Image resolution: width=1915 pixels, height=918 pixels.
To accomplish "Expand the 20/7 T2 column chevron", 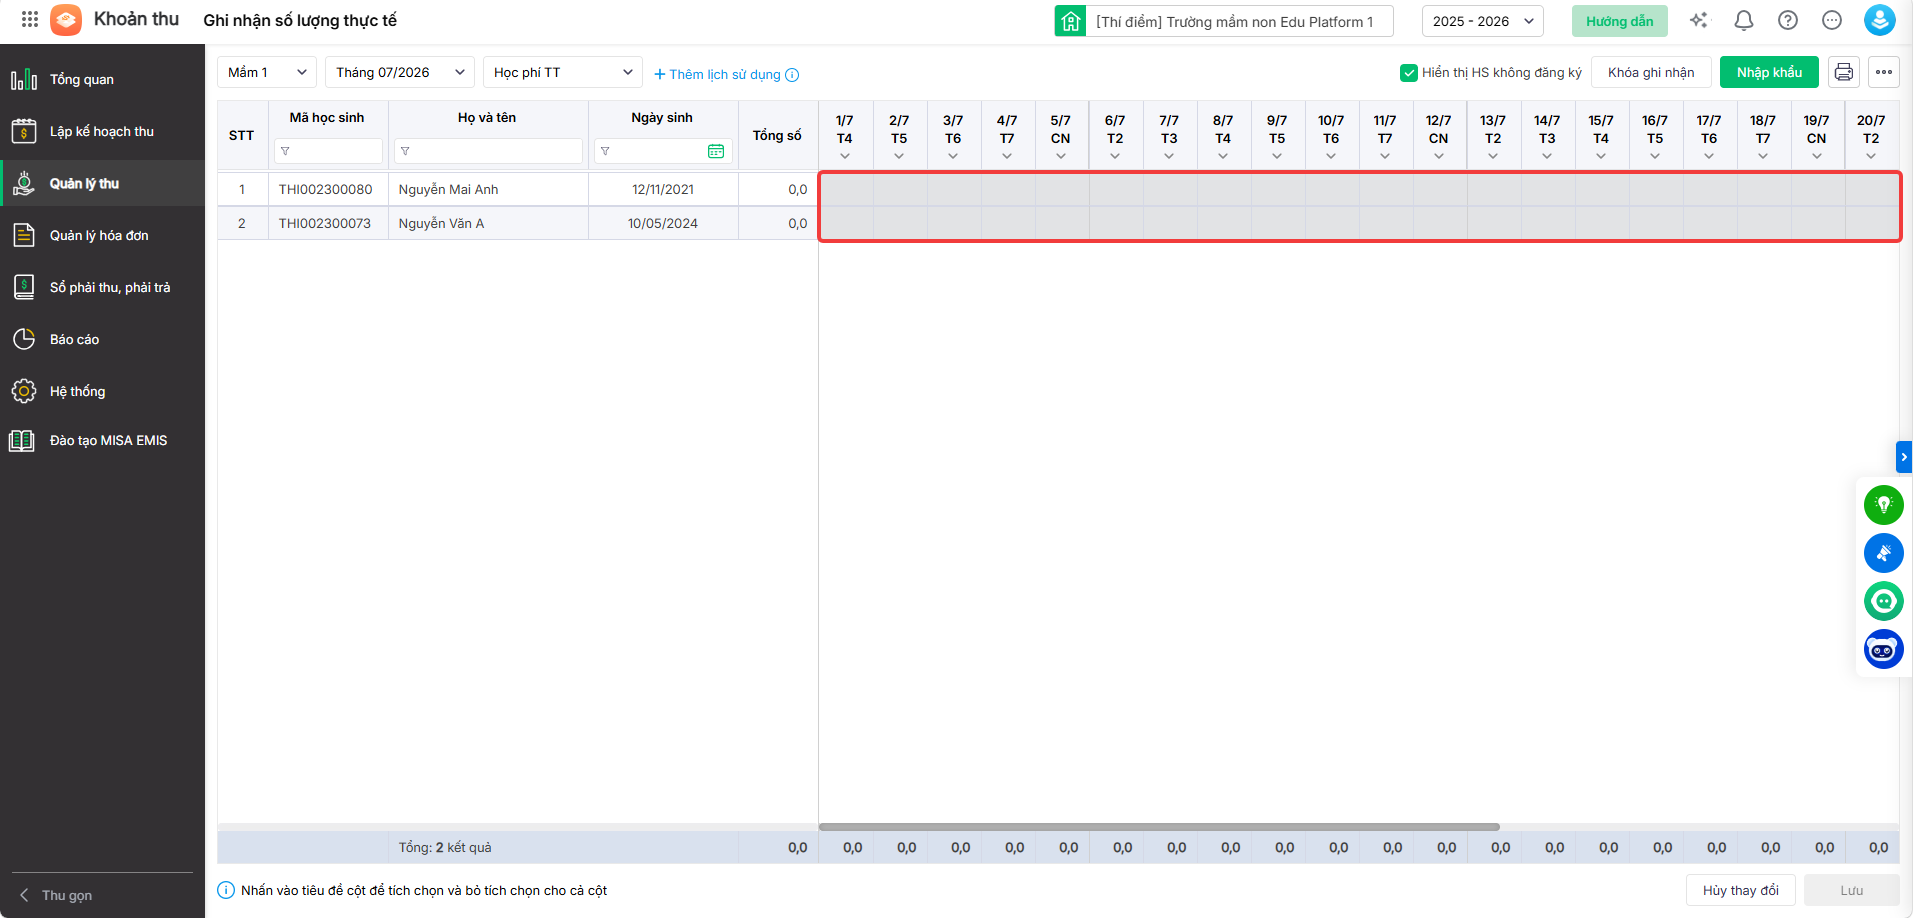I will [1871, 156].
